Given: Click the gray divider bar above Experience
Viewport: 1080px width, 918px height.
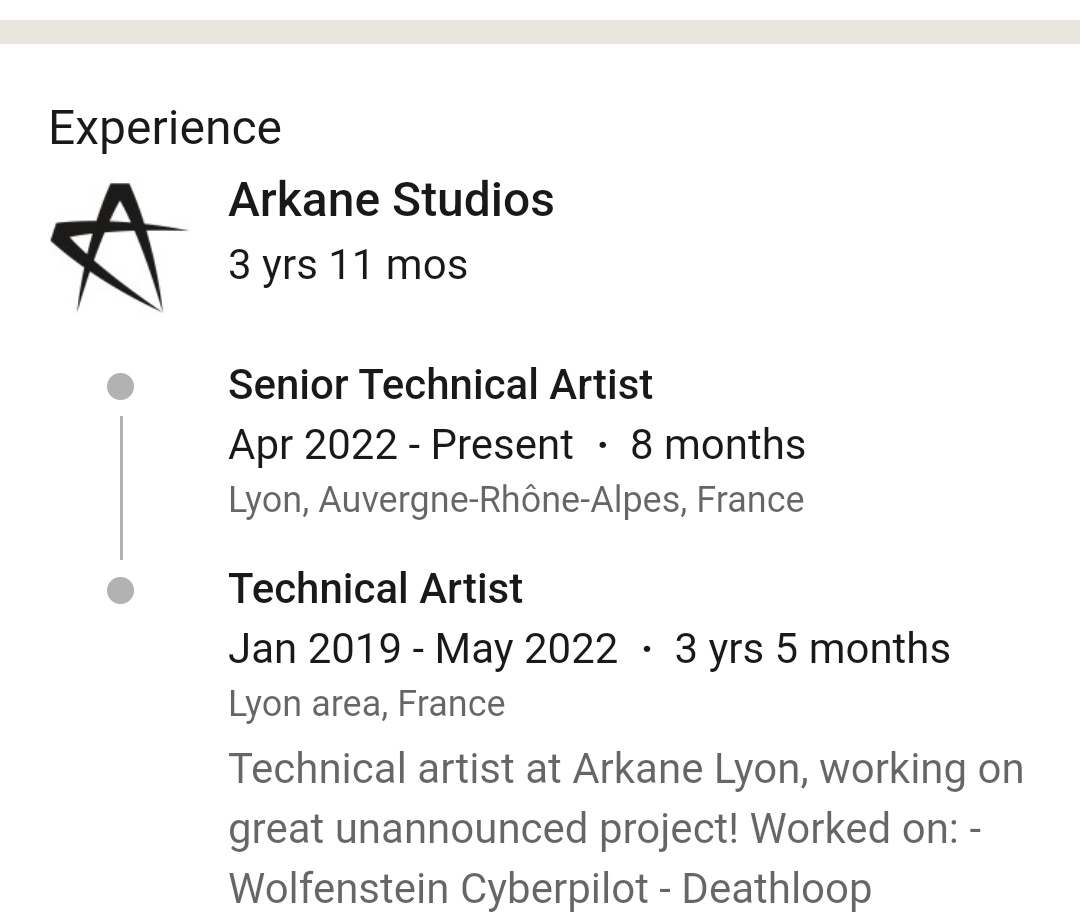Looking at the screenshot, I should click(540, 32).
